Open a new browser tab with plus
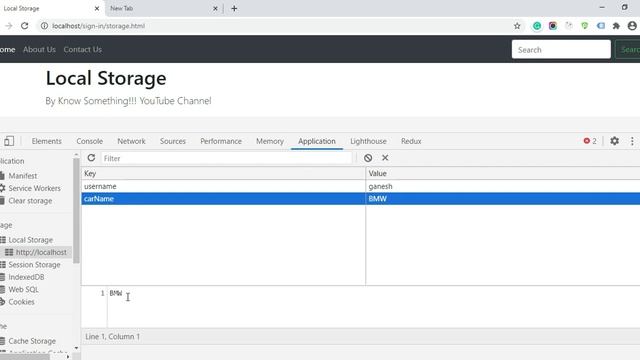The height and width of the screenshot is (360, 640). [x=234, y=8]
